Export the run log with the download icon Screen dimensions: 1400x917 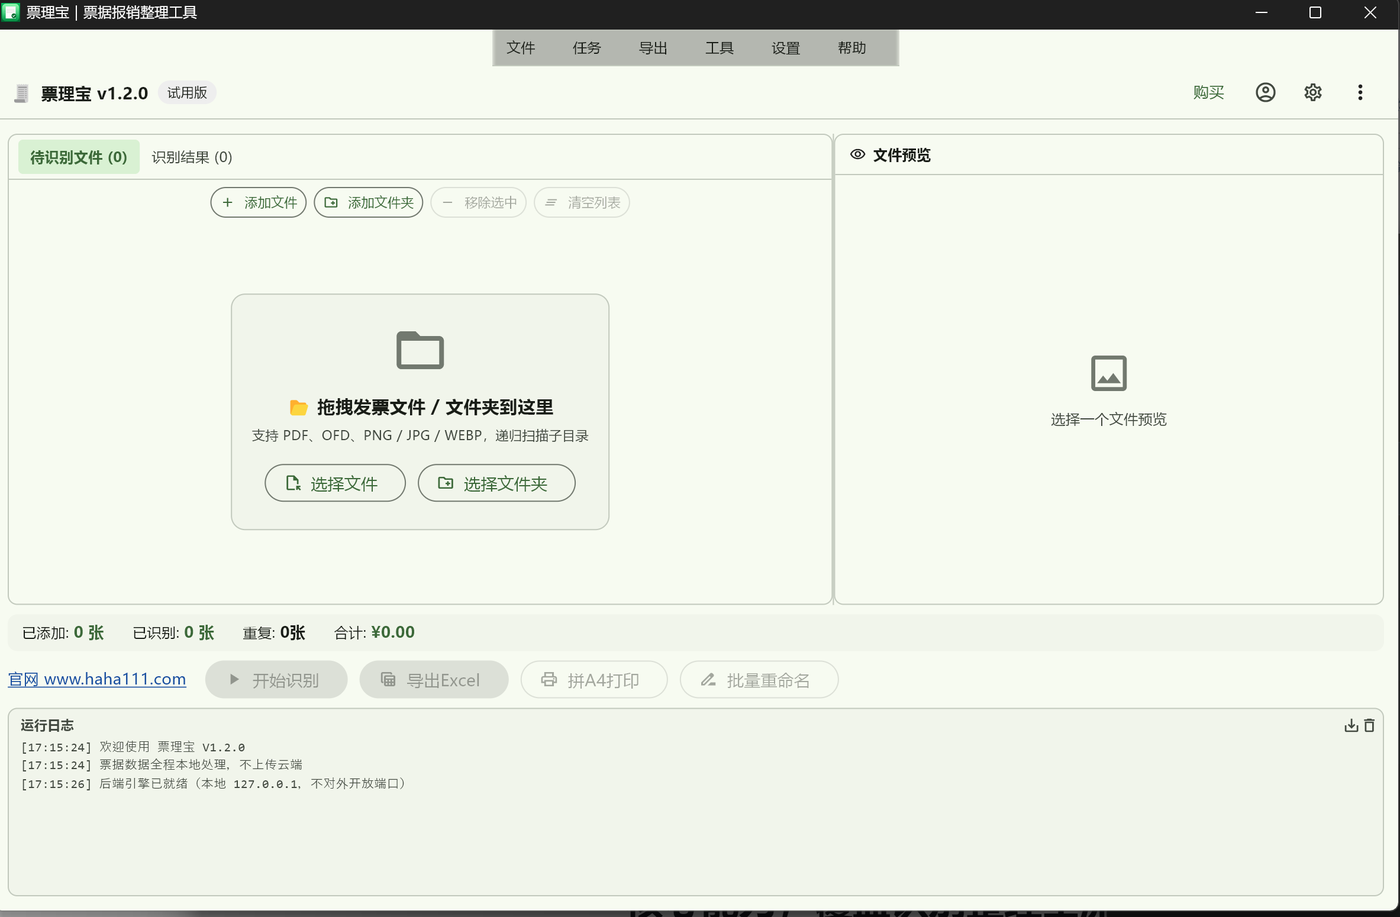(x=1351, y=725)
